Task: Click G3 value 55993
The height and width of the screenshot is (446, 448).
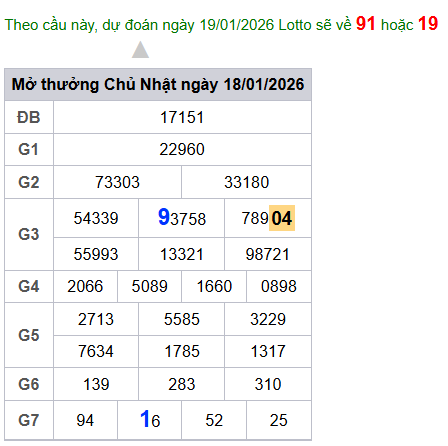Action: [x=96, y=254]
